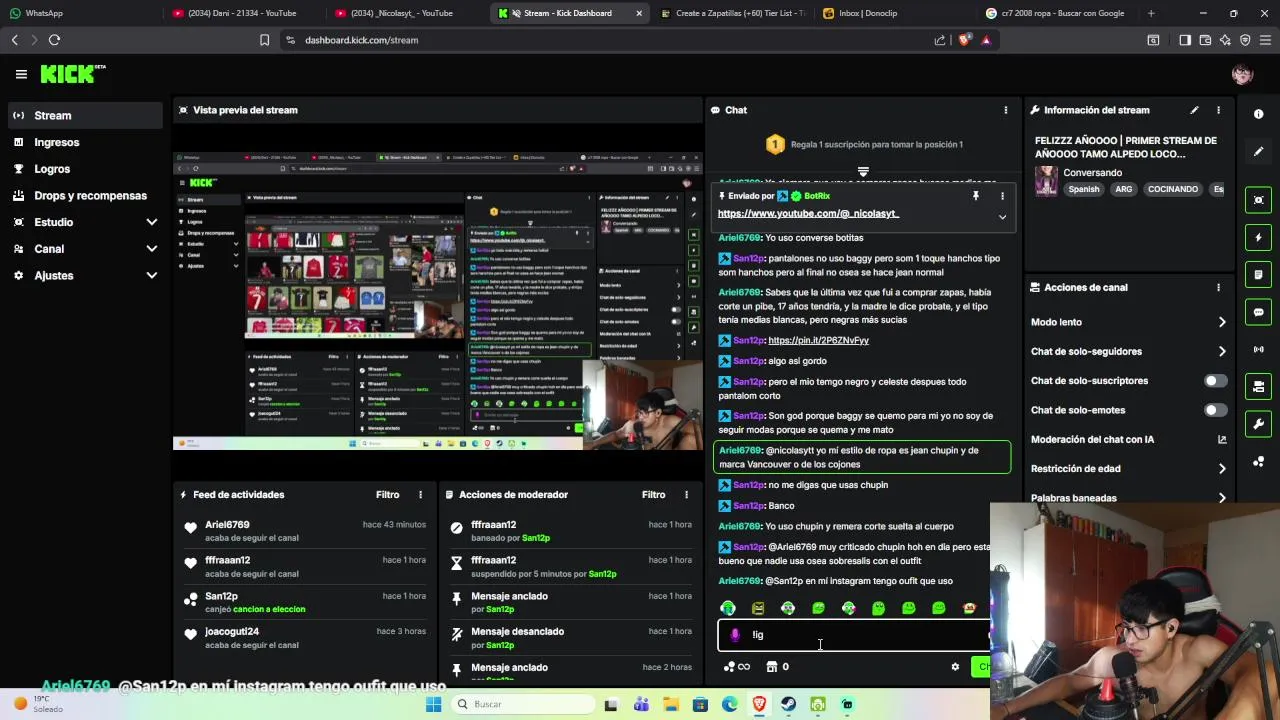This screenshot has height=720, width=1280.
Task: Click the COCINANDO tag
Action: tap(1172, 189)
